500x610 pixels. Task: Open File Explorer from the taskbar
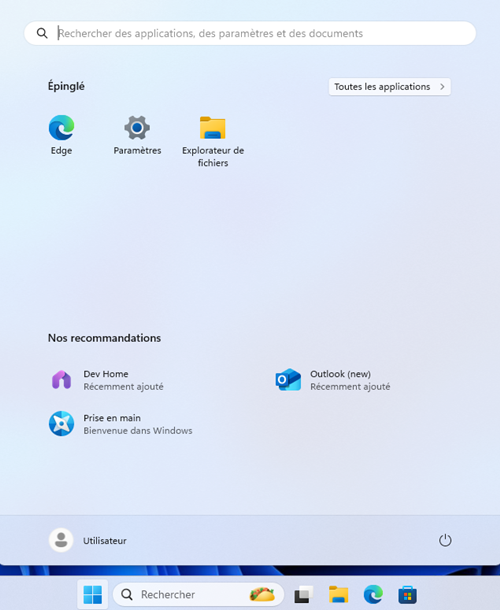point(338,594)
